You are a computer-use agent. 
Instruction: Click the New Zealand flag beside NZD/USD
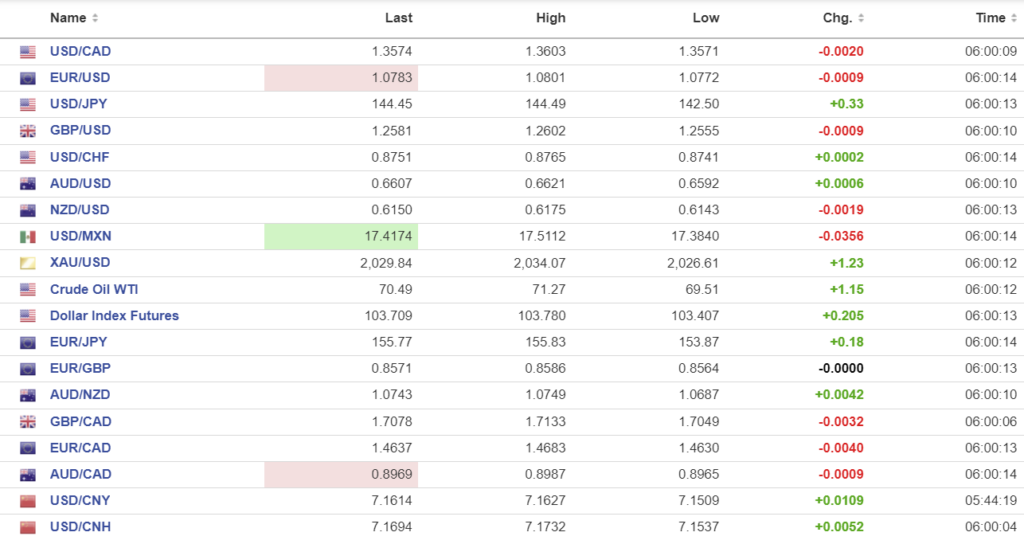[x=28, y=210]
